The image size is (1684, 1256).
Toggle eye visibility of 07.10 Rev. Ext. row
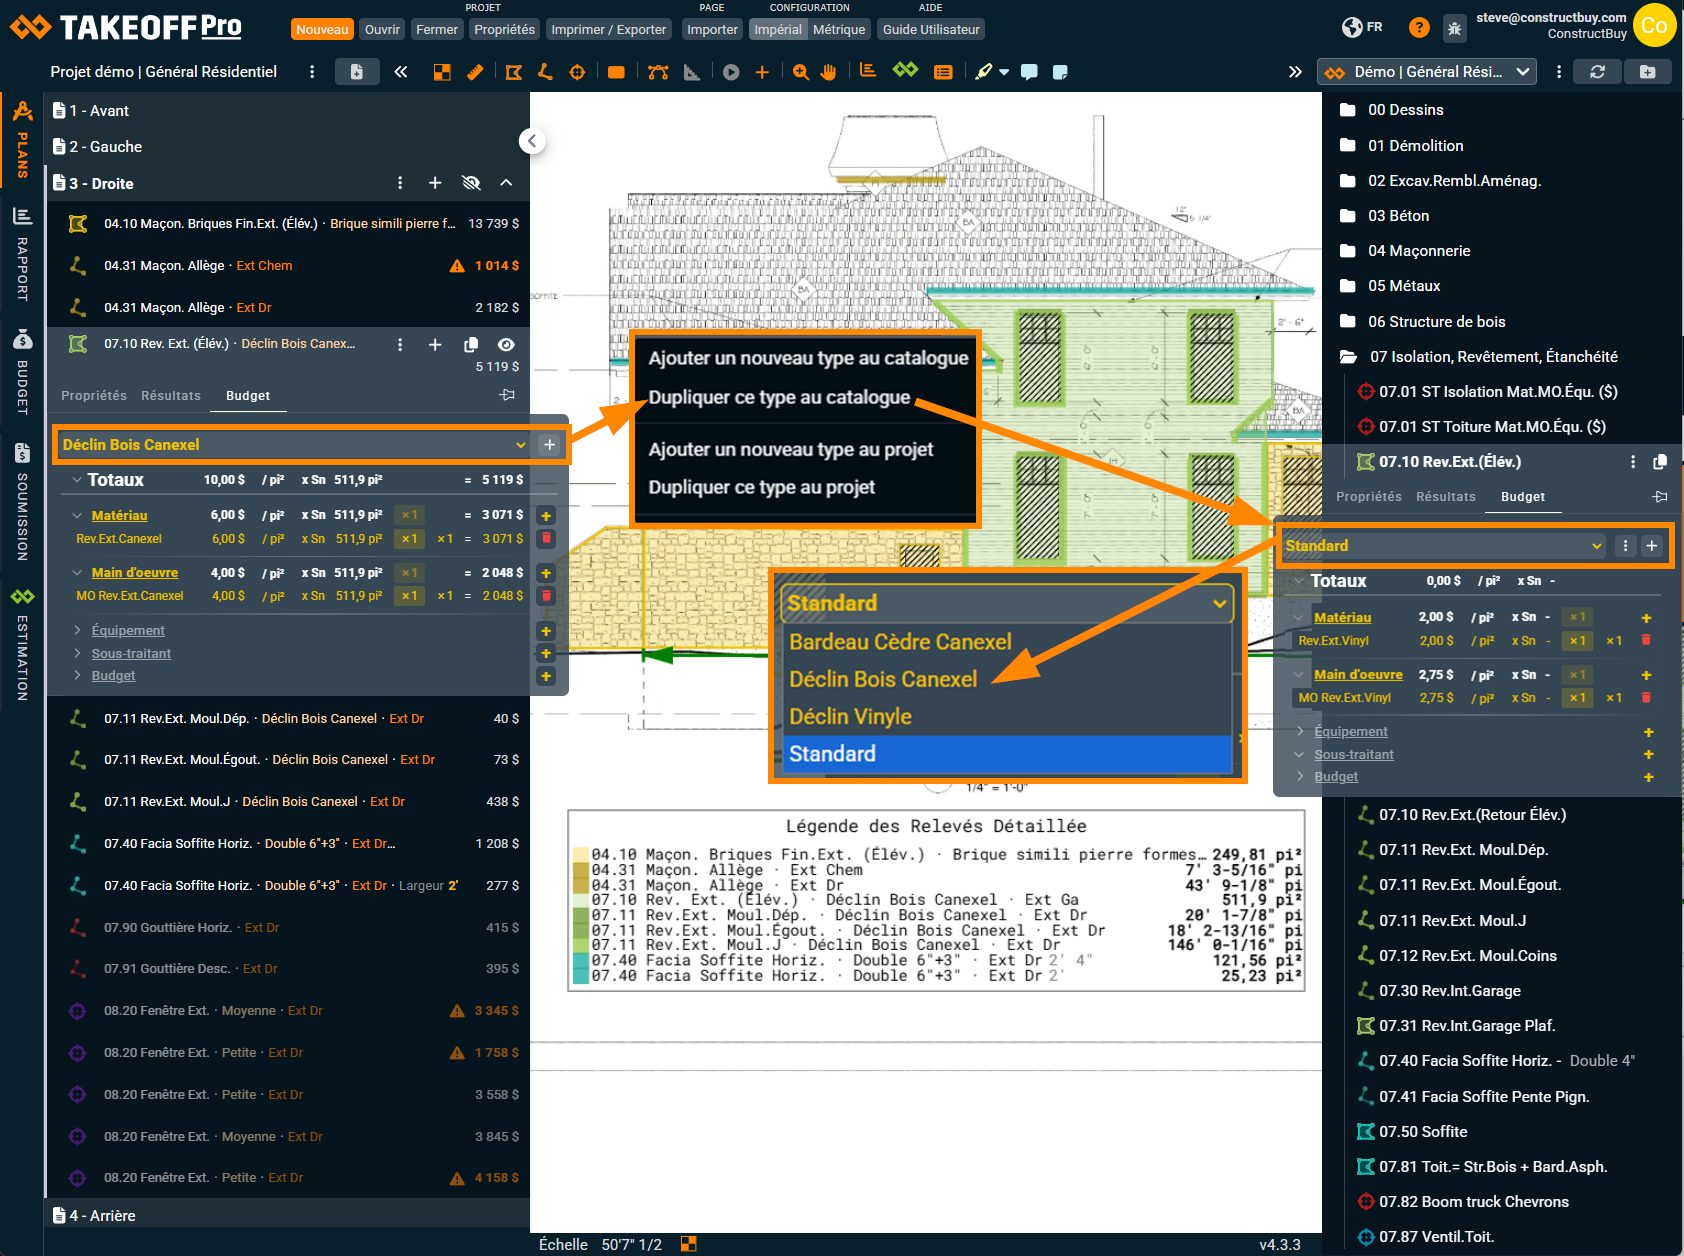[507, 345]
